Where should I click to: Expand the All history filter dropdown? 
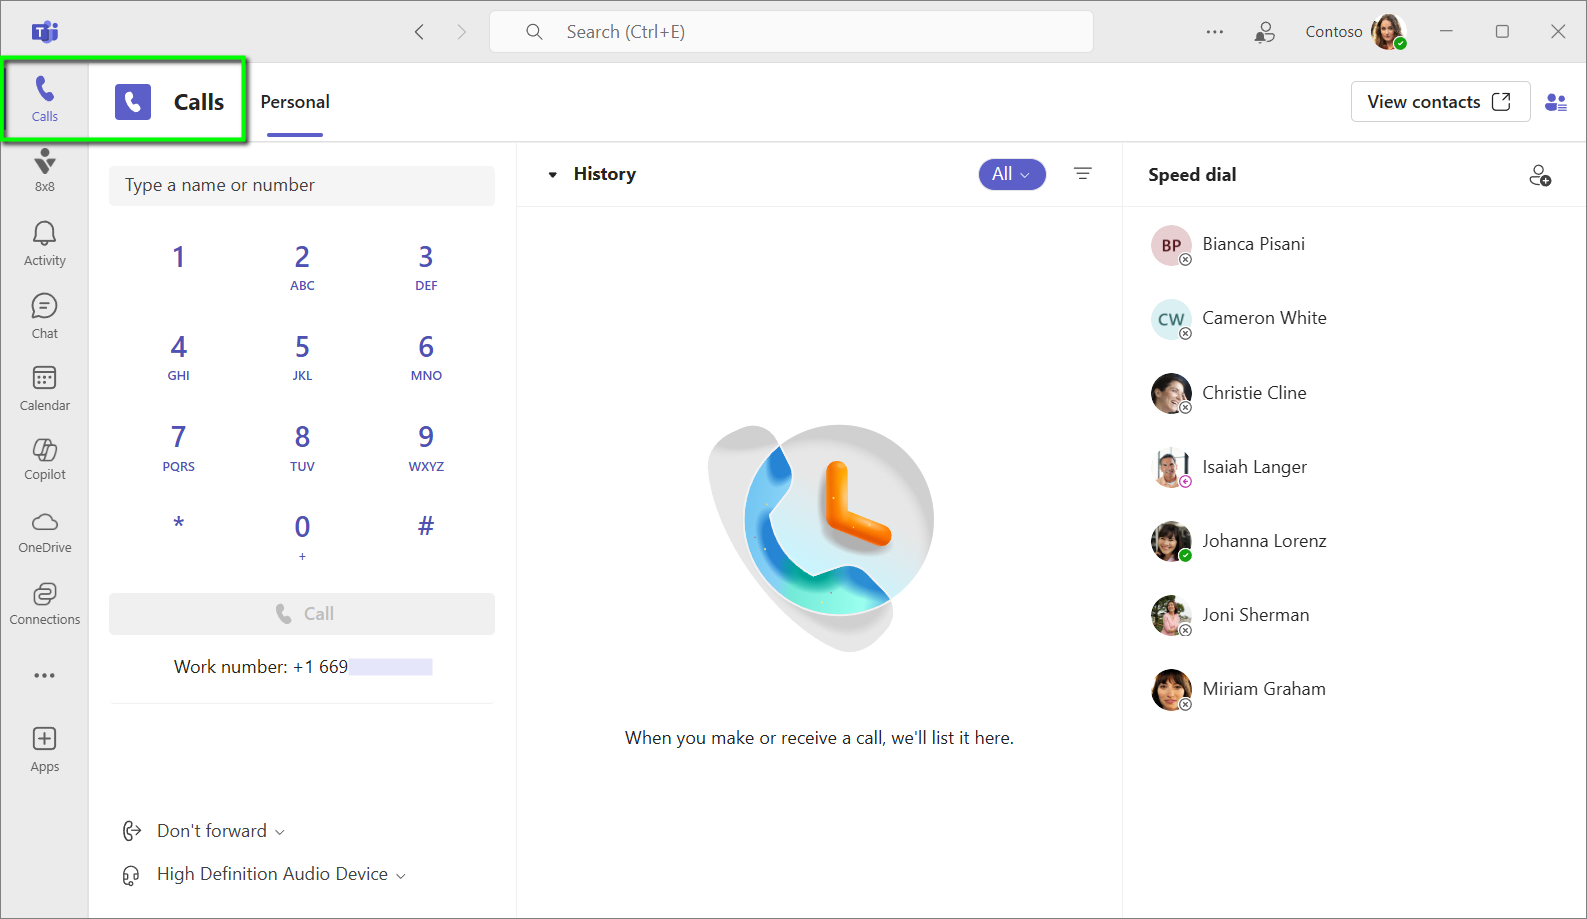coord(1011,174)
